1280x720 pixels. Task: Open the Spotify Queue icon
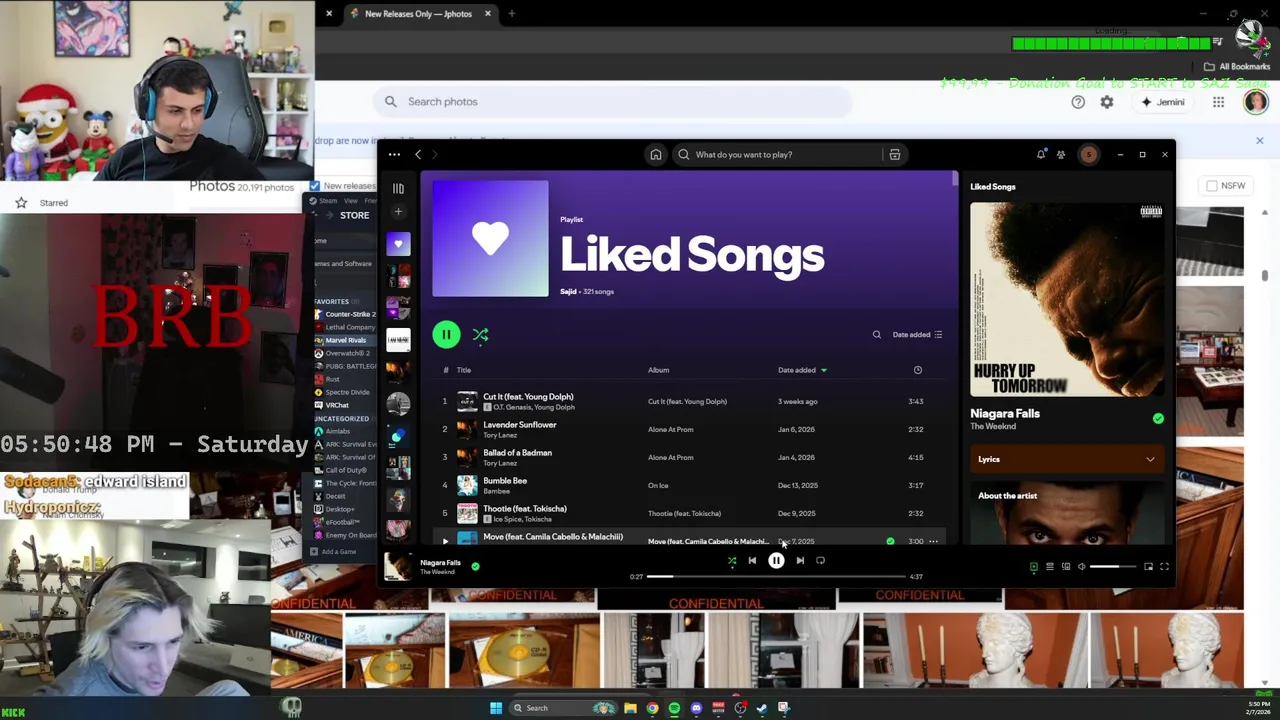pyautogui.click(x=1050, y=567)
